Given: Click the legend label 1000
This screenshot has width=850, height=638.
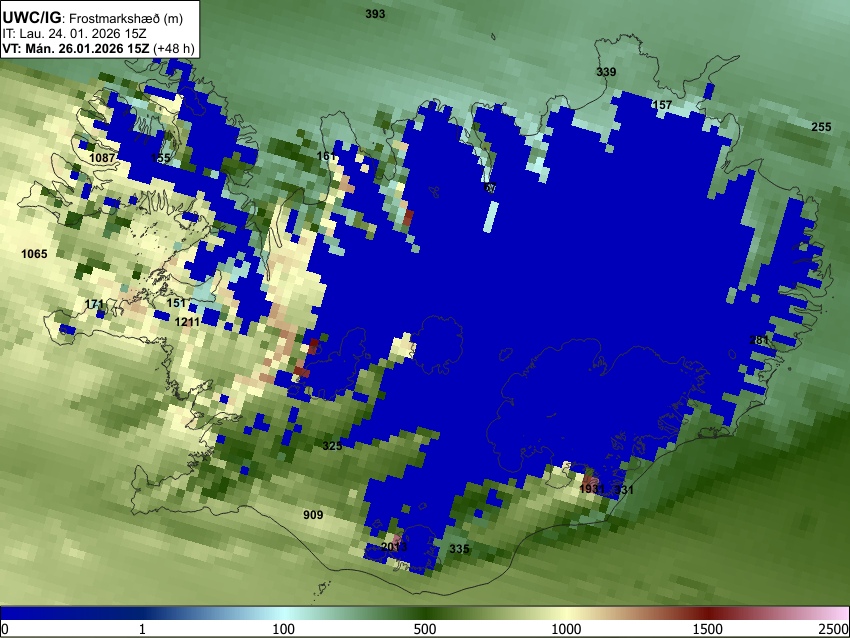Looking at the screenshot, I should 566,629.
